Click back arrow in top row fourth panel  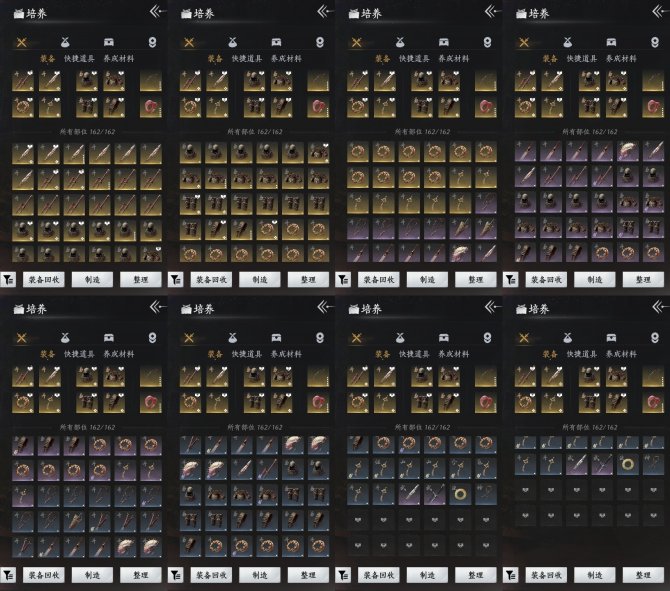click(661, 12)
